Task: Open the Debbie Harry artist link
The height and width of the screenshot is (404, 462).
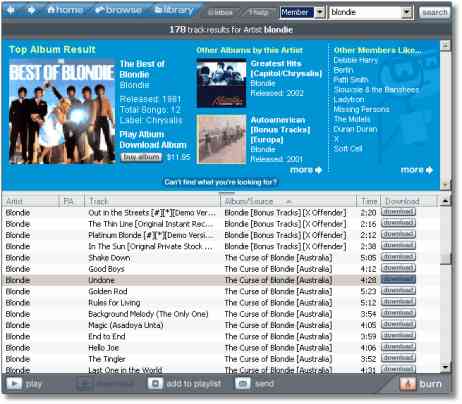Action: click(355, 60)
